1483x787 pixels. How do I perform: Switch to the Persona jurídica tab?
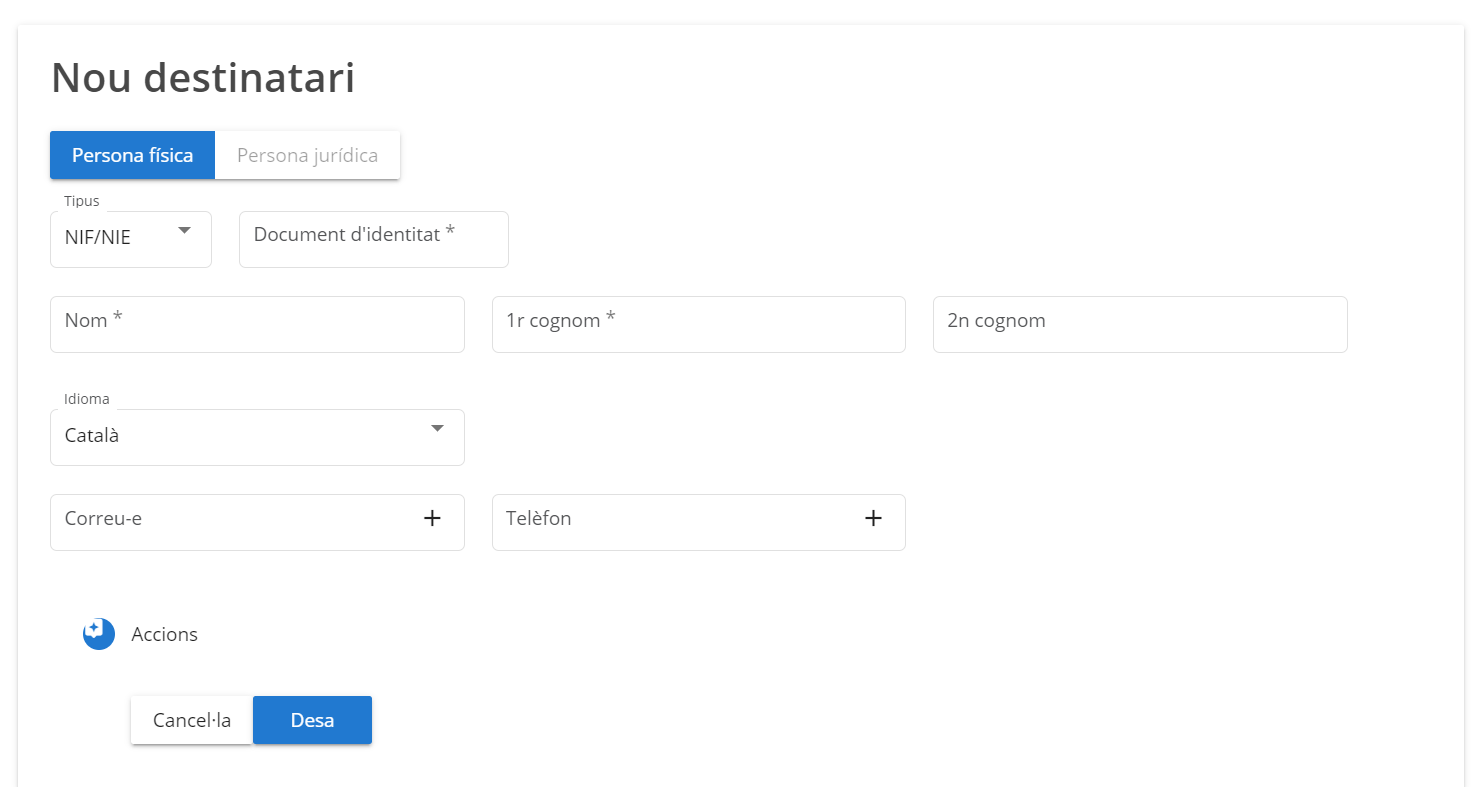click(x=307, y=156)
